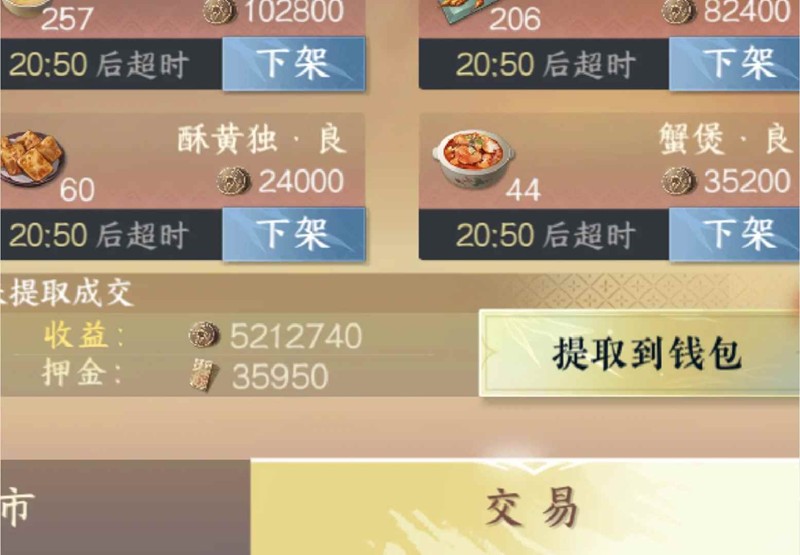The image size is (800, 555).
Task: Click 提取到钱包 button
Action: tap(640, 353)
